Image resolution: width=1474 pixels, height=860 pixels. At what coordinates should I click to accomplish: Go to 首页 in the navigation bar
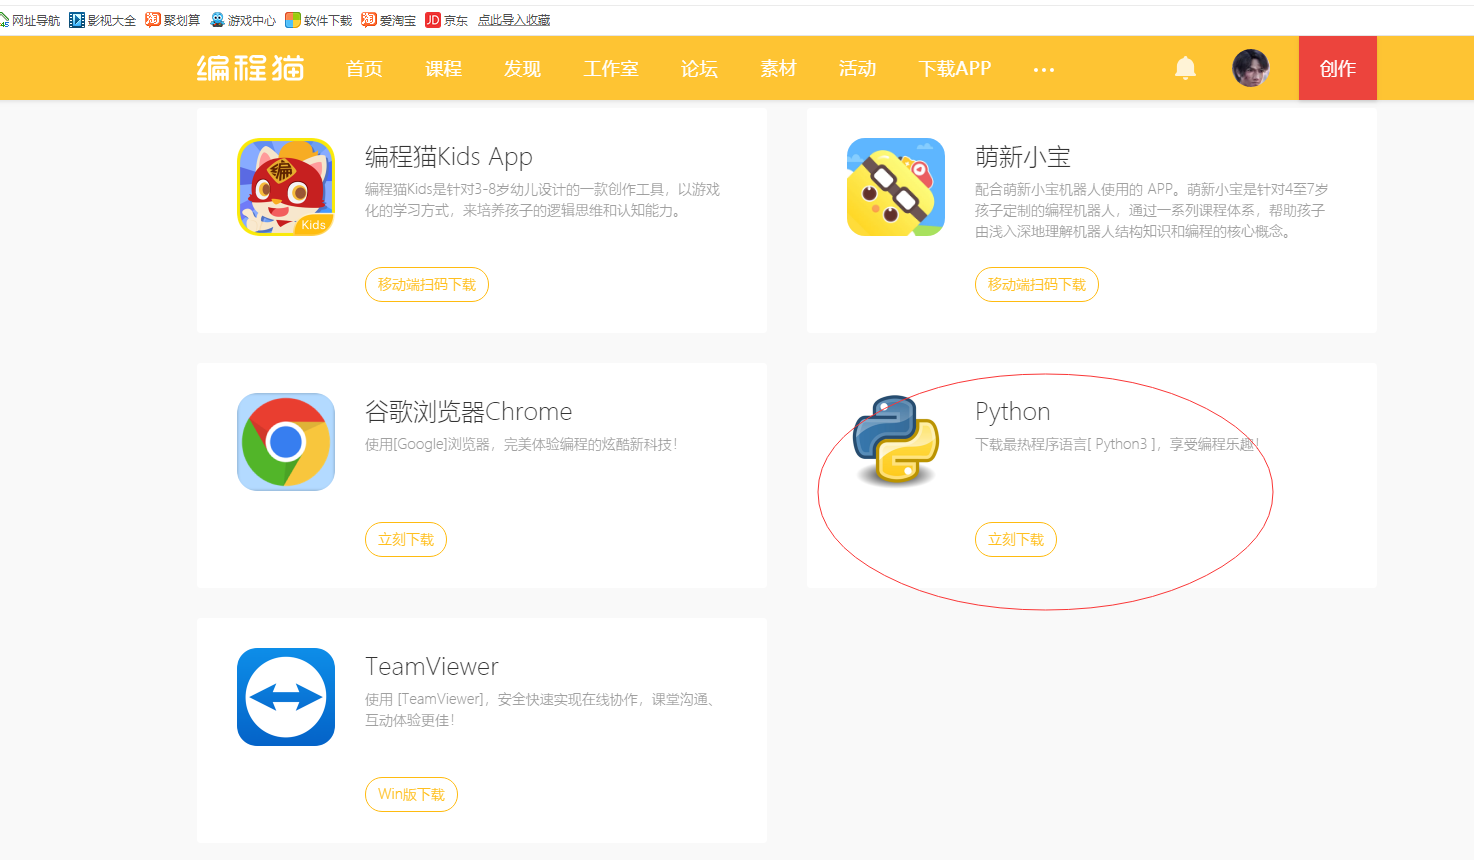coord(364,69)
